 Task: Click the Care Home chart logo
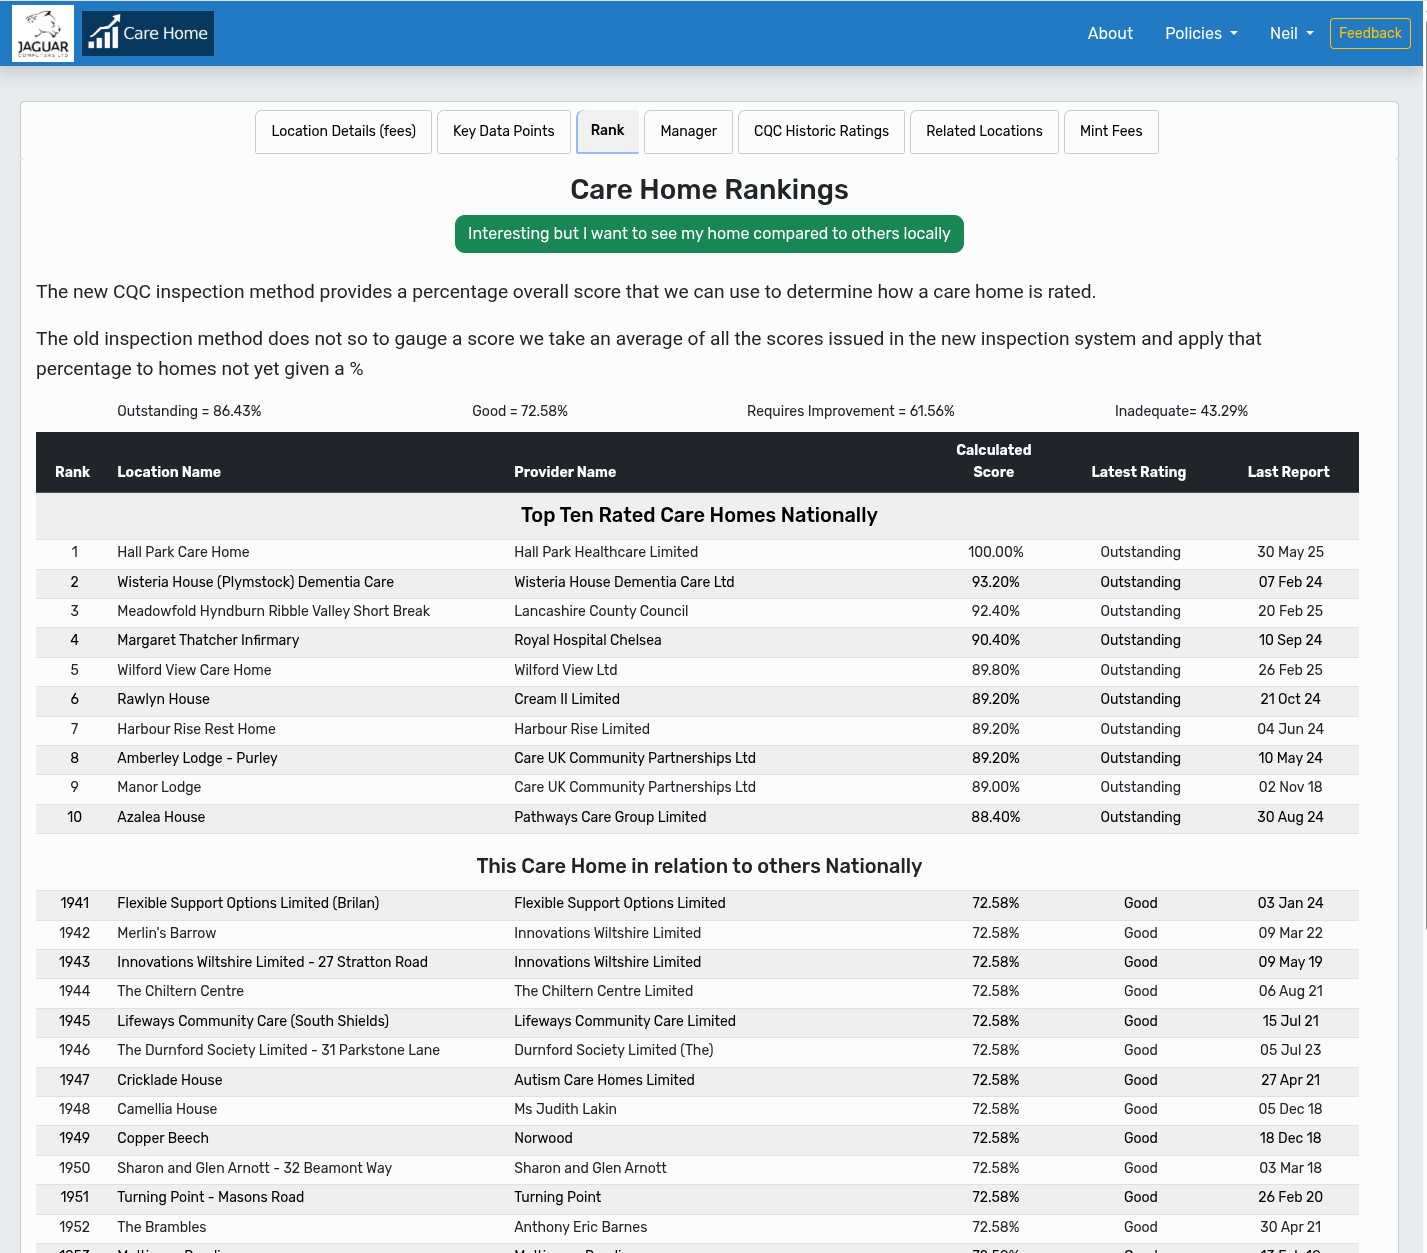(x=148, y=33)
